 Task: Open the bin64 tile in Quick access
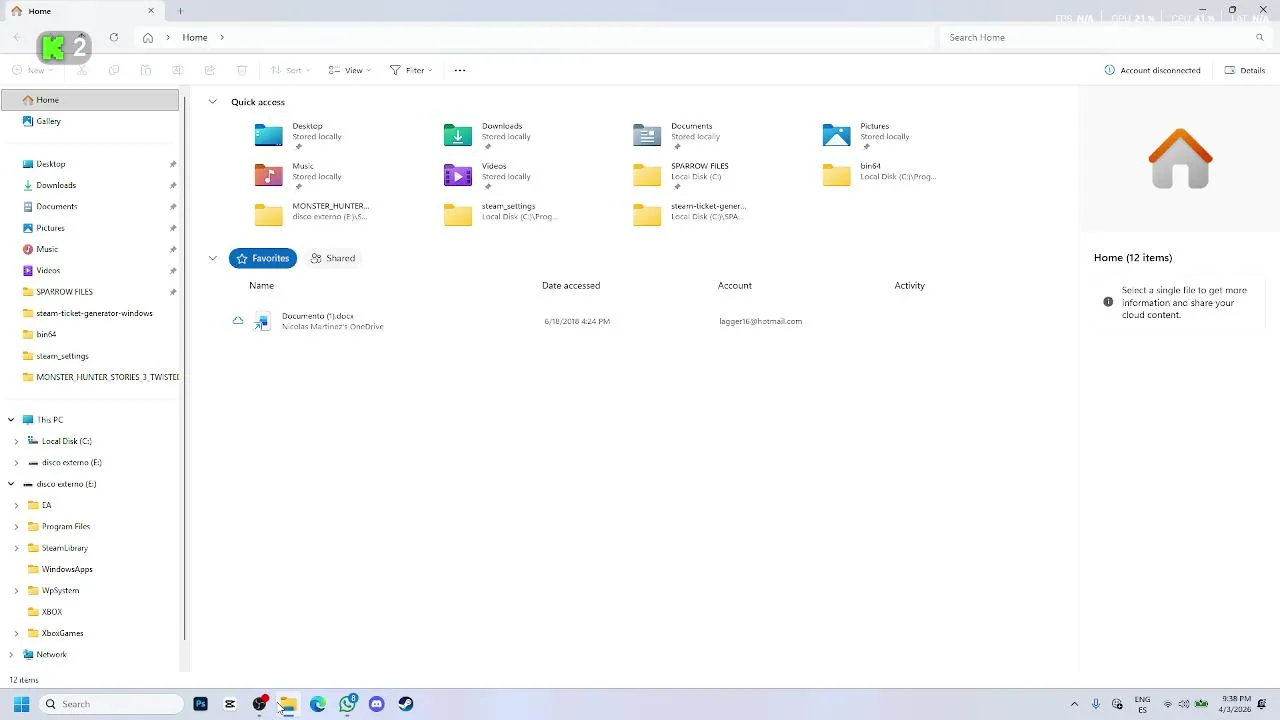click(879, 174)
